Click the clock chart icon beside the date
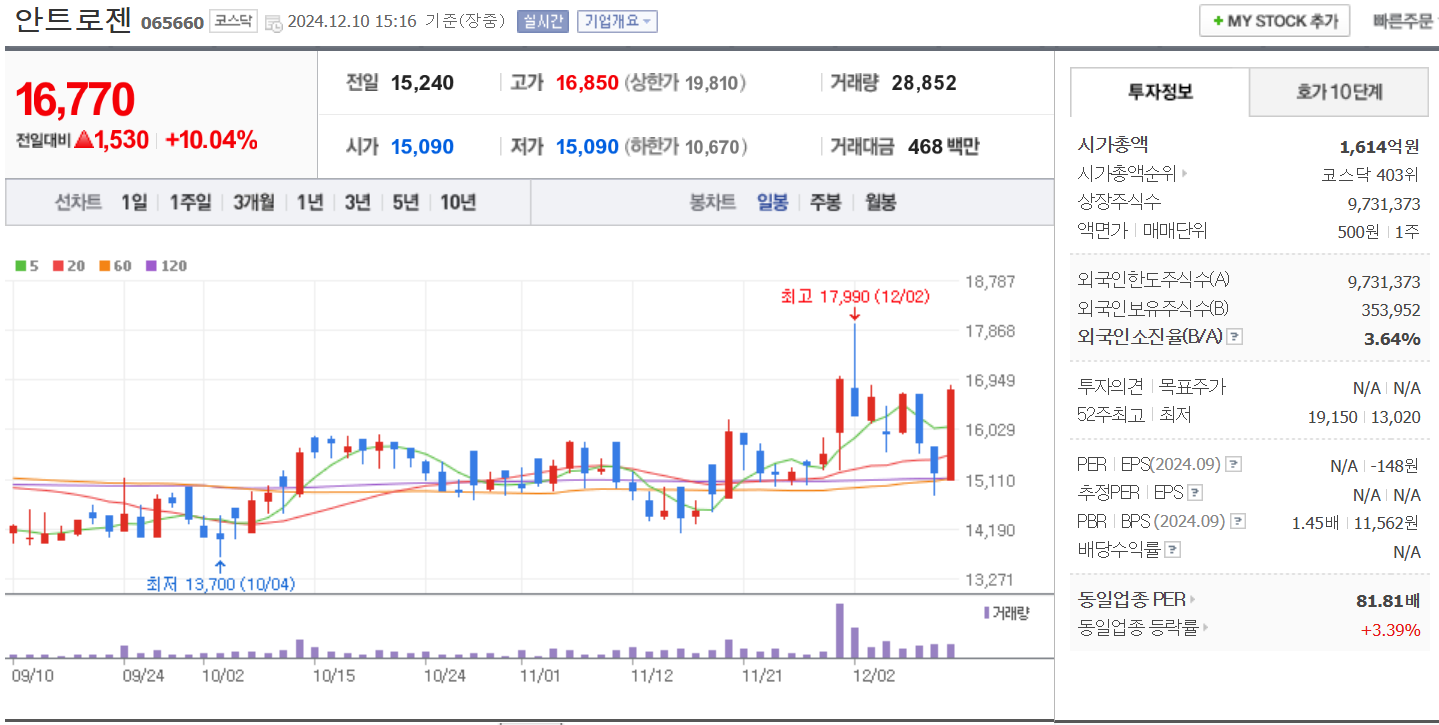Image resolution: width=1439 pixels, height=725 pixels. point(274,24)
